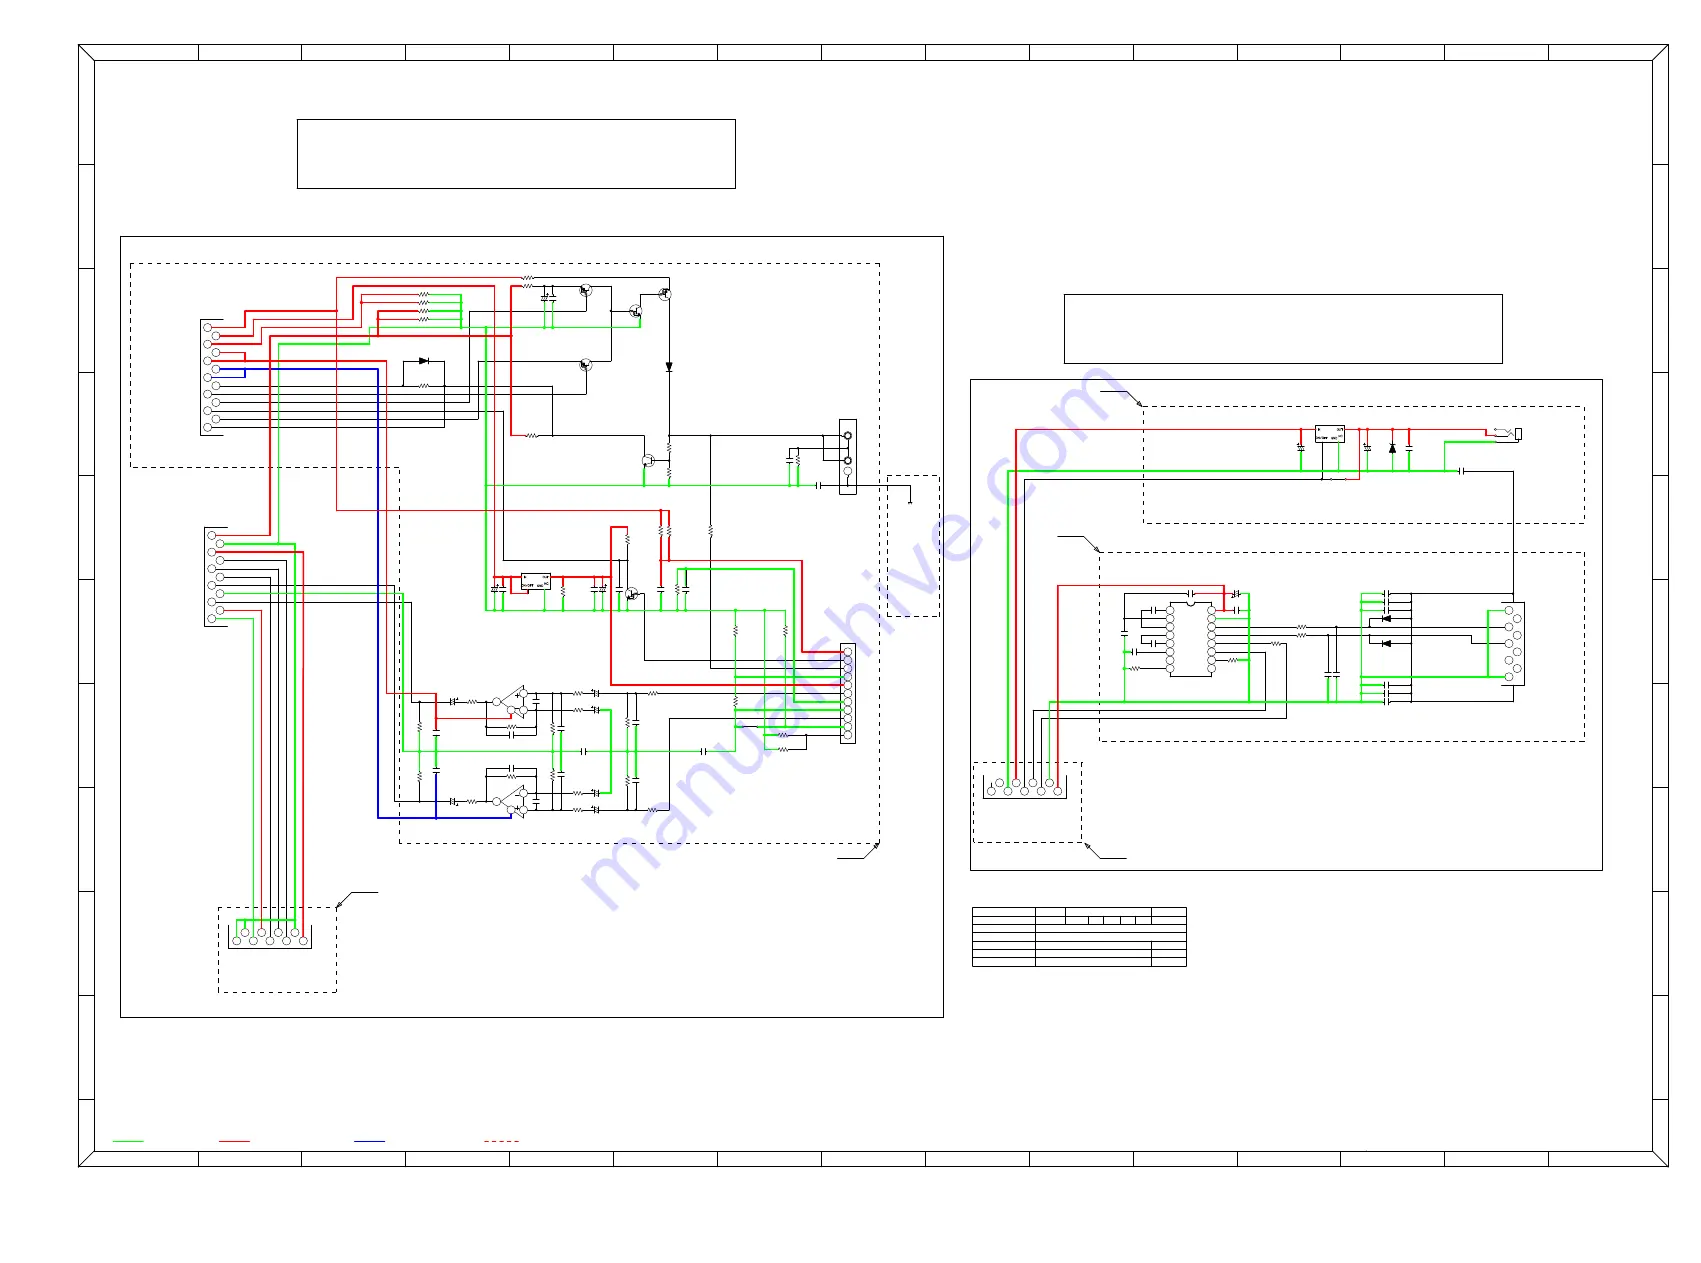Click the lower op-amp triangle symbol

pyautogui.click(x=513, y=800)
